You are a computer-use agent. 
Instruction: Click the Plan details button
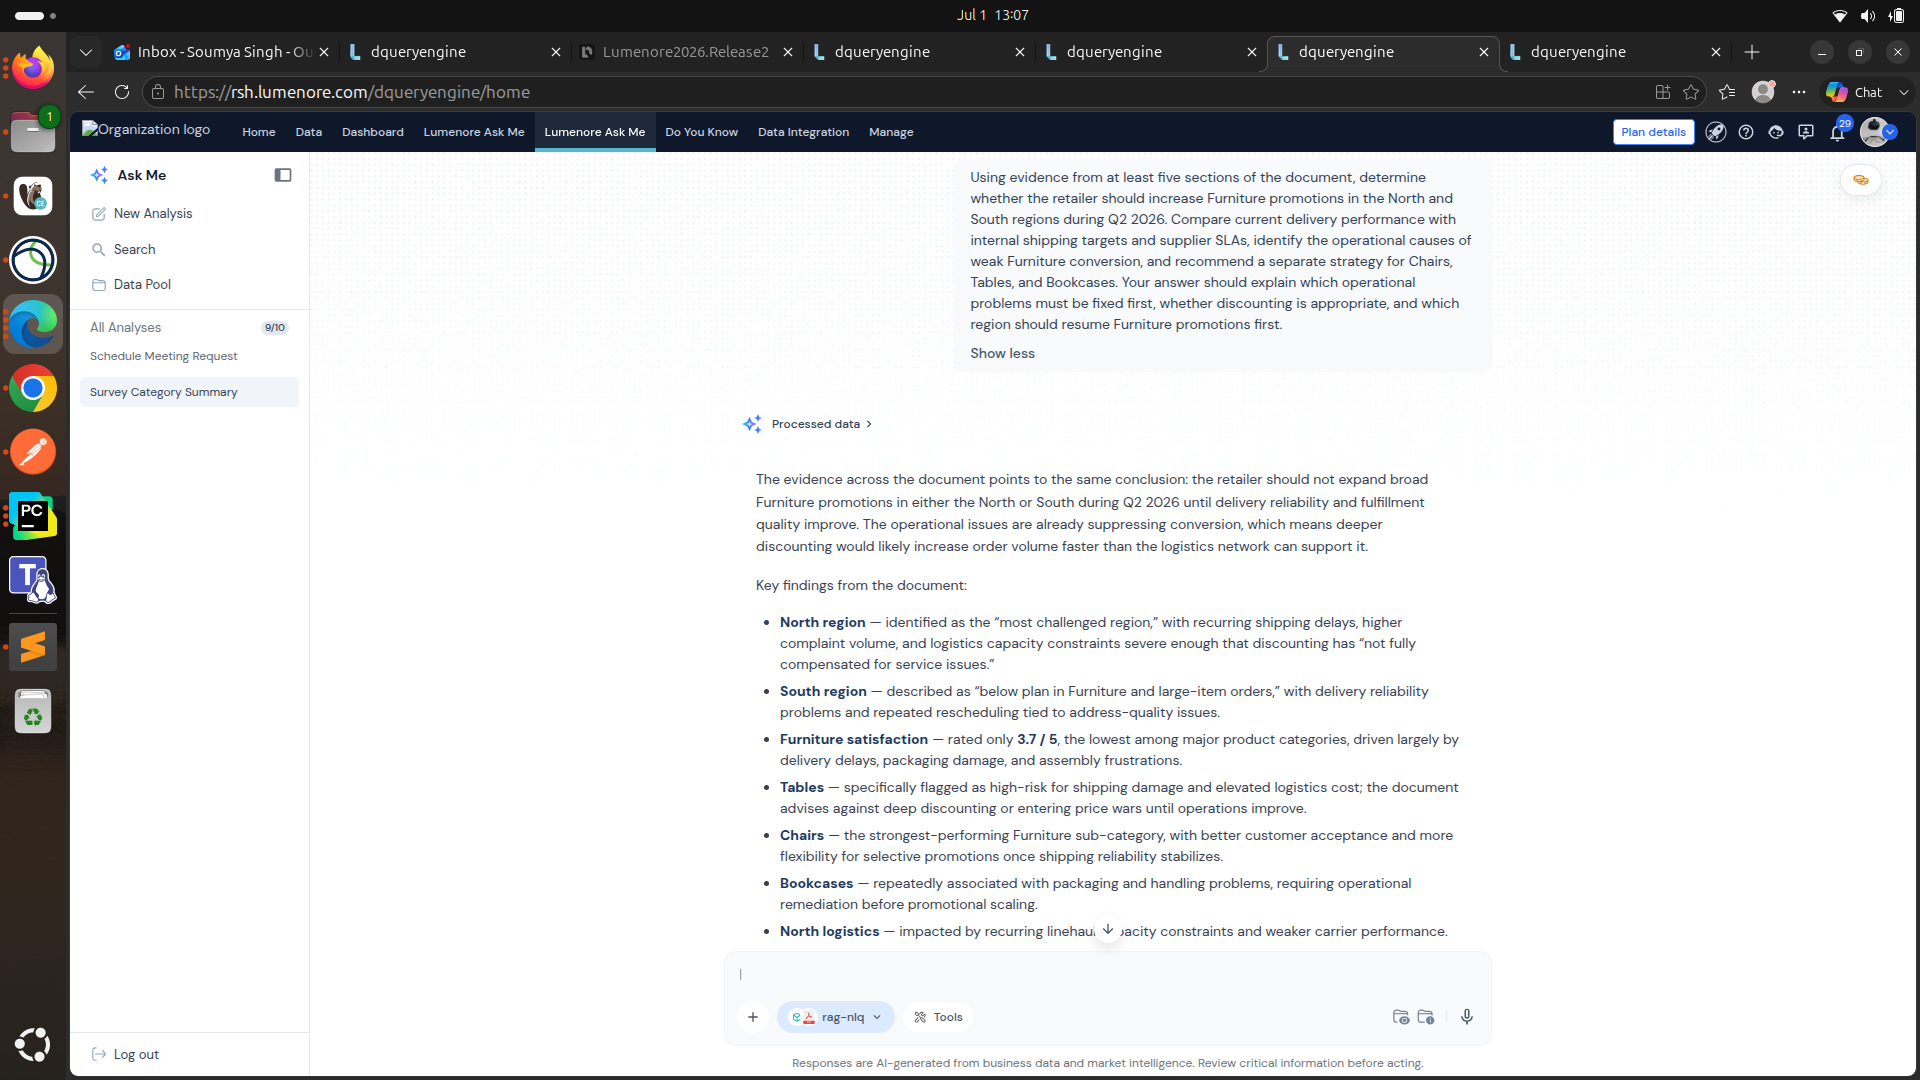click(x=1653, y=132)
